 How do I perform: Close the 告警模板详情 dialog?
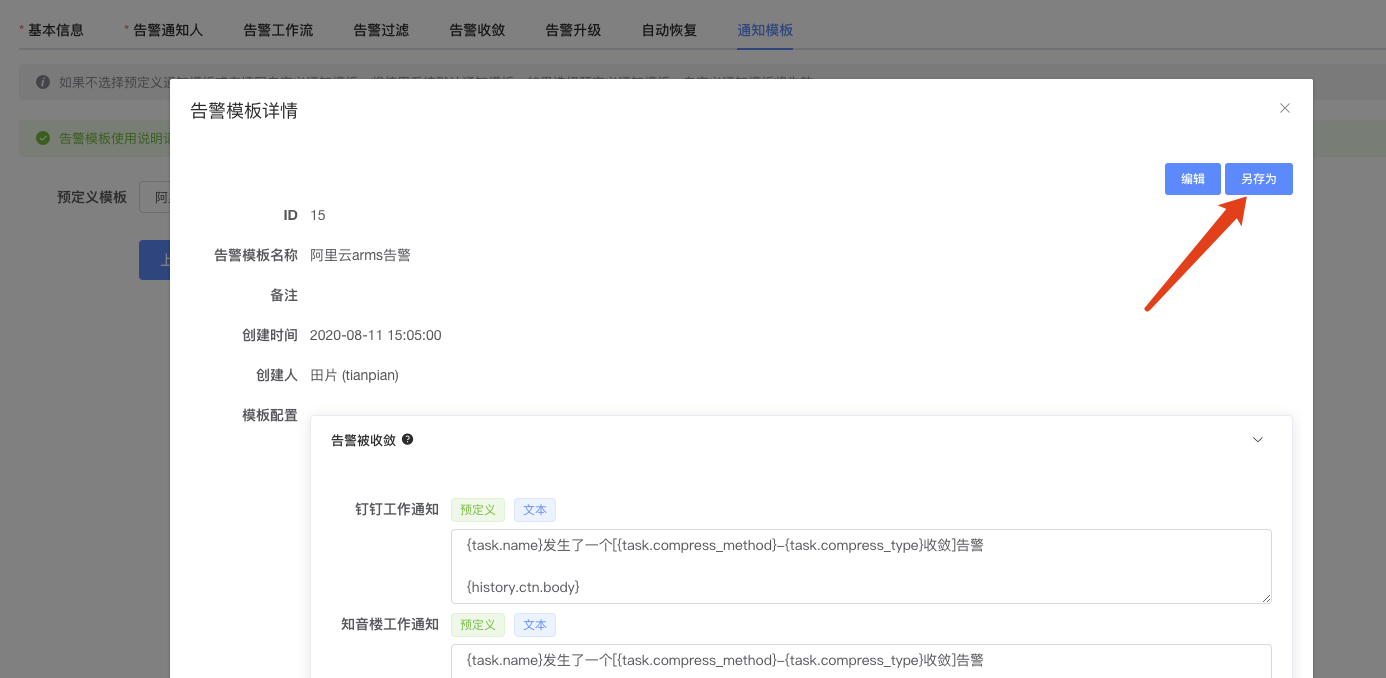coord(1285,108)
